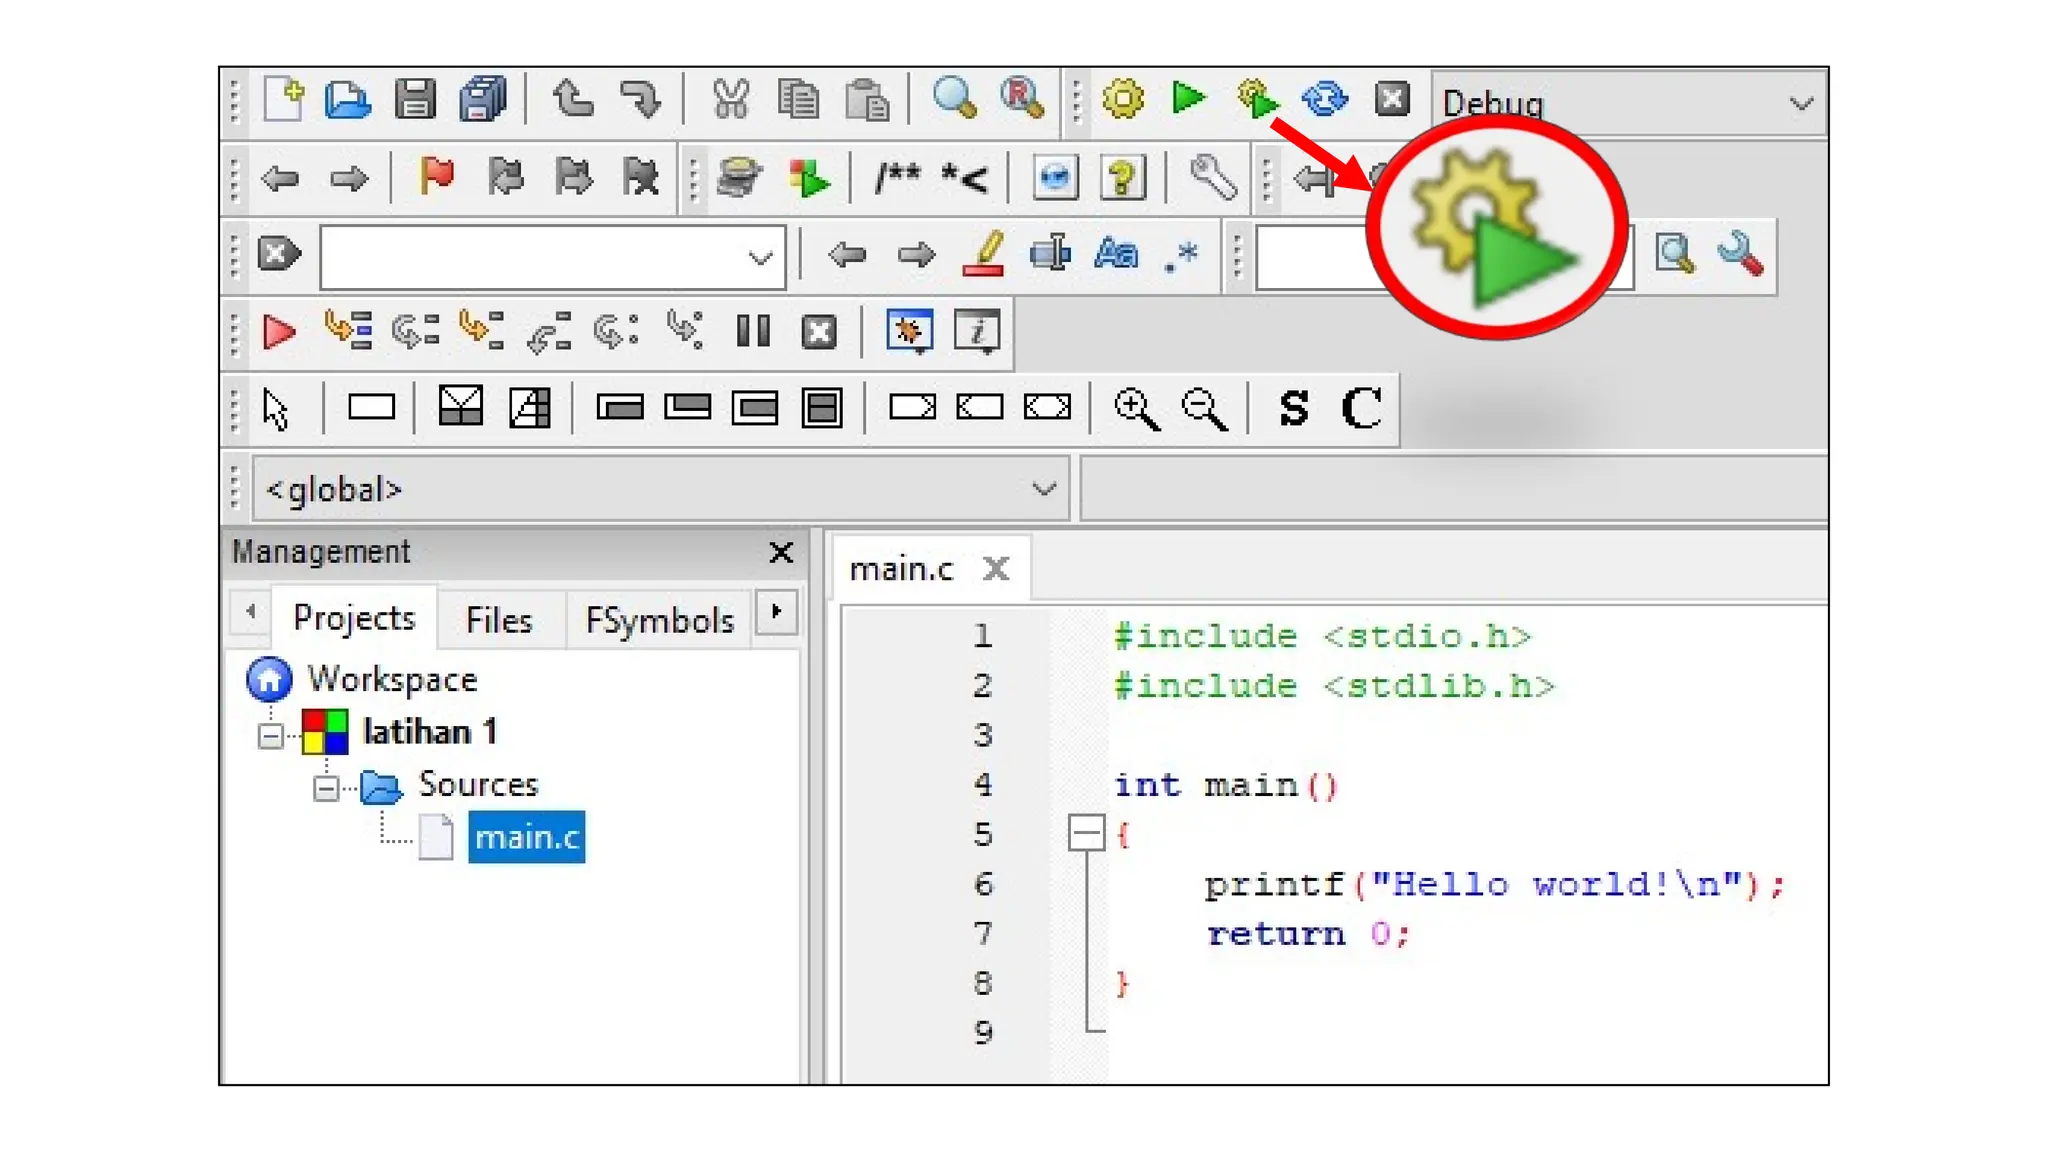The width and height of the screenshot is (2048, 1152).
Task: Open the Debug build target dropdown
Action: [1800, 103]
